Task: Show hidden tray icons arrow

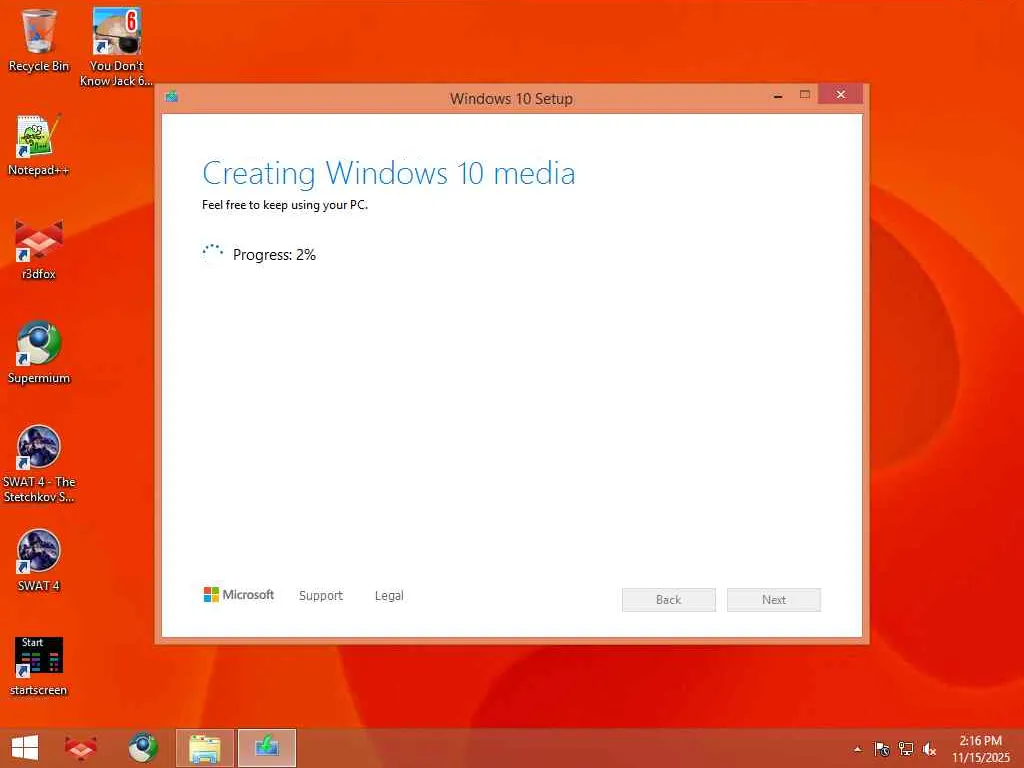Action: tap(858, 749)
